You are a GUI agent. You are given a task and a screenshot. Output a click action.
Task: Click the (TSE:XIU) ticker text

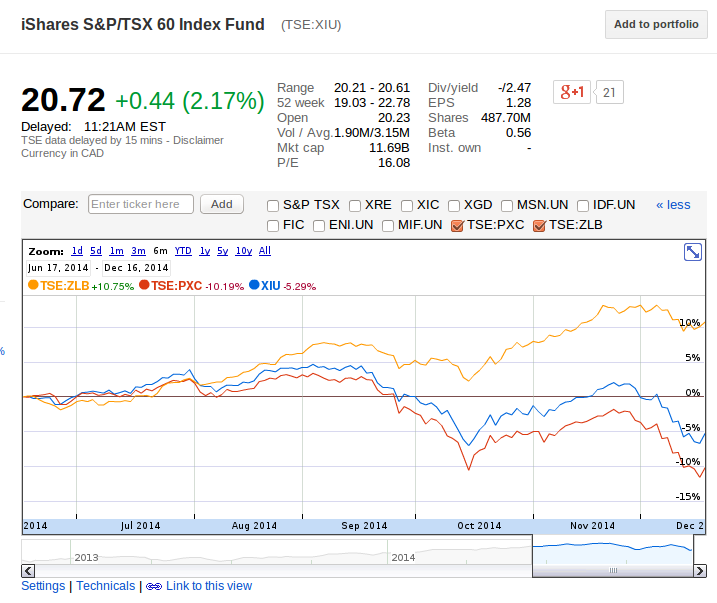pos(311,25)
